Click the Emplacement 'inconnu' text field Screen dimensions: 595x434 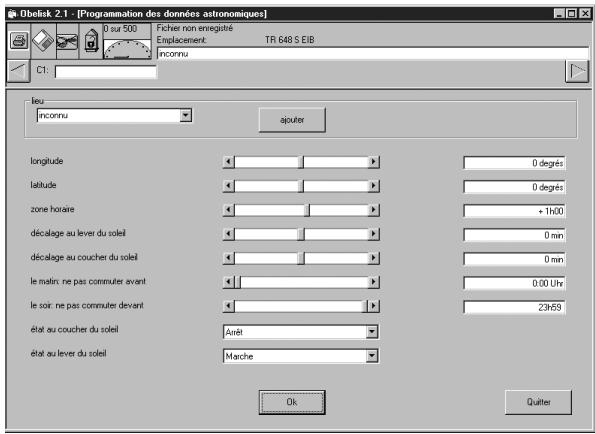click(373, 53)
